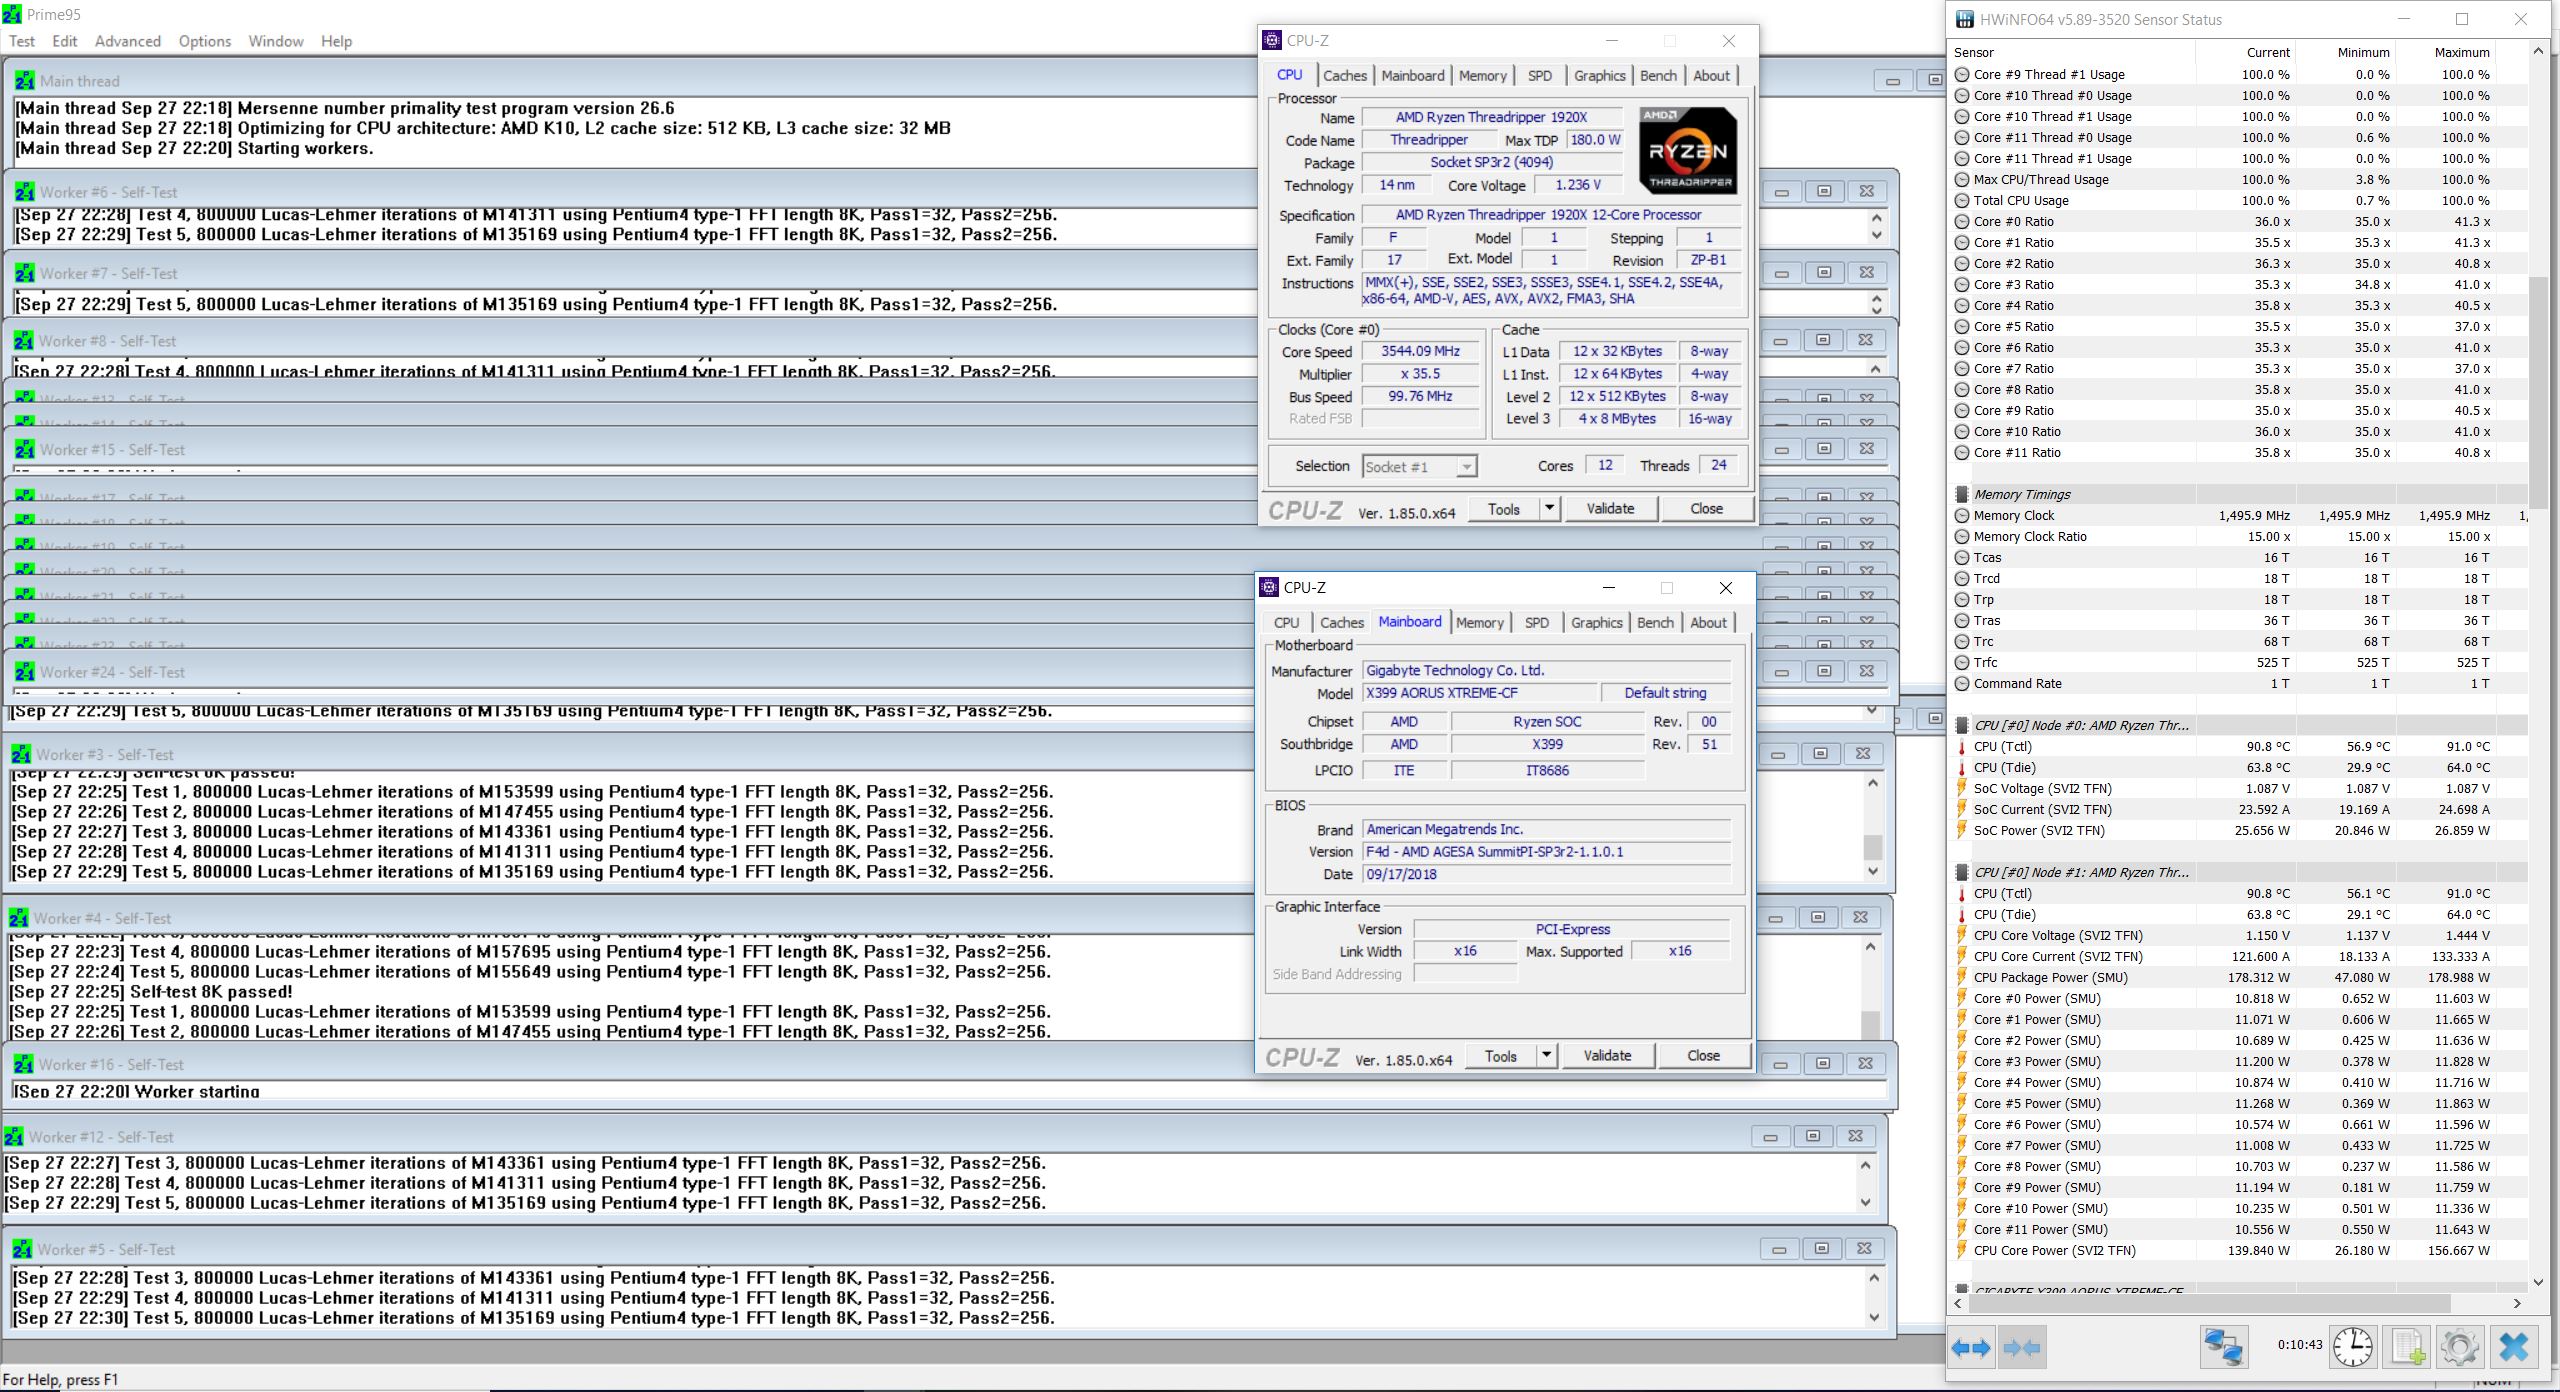Click HWiNFO vertical scrollbar thumb
This screenshot has height=1392, width=2560.
[2538, 392]
